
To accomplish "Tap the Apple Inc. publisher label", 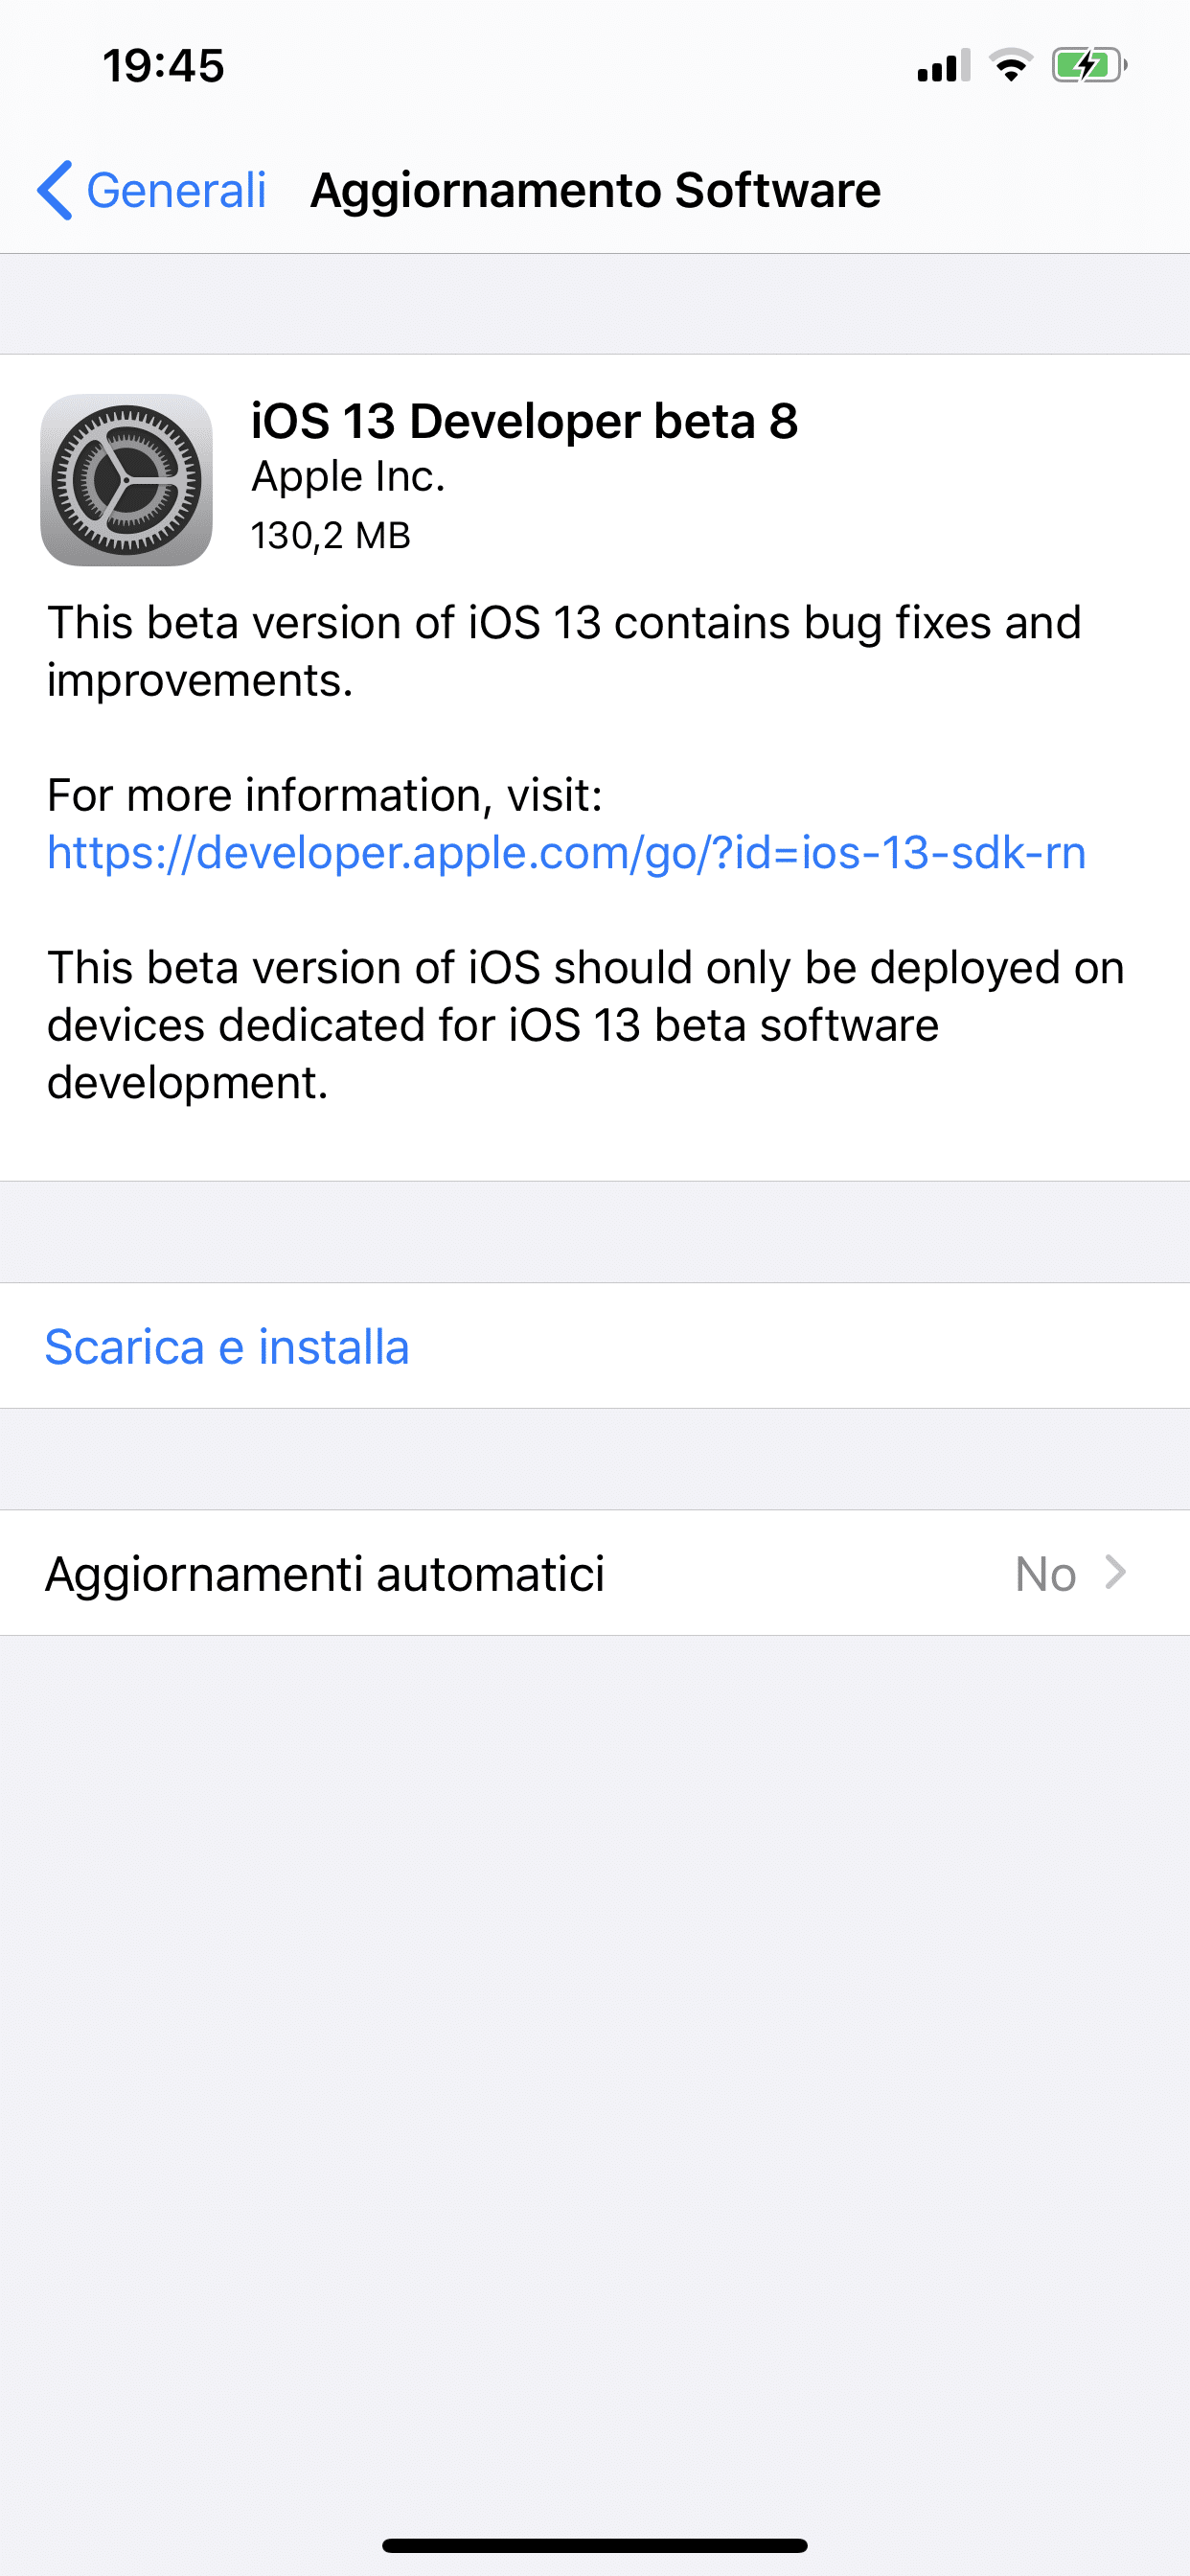I will point(347,477).
